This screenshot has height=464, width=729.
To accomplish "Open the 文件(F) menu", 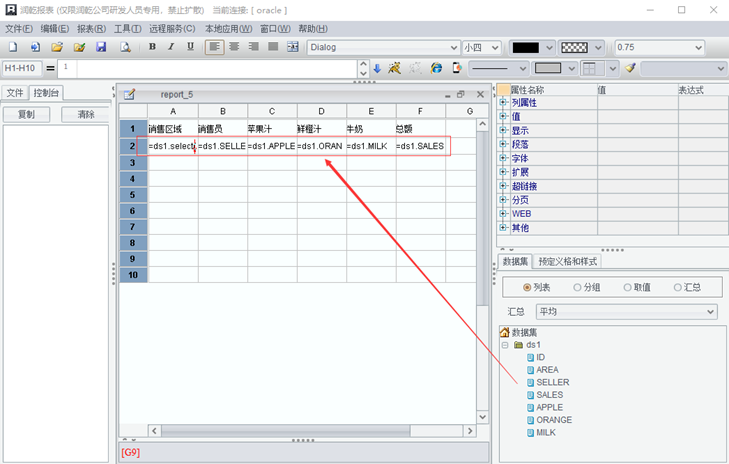I will [x=19, y=29].
